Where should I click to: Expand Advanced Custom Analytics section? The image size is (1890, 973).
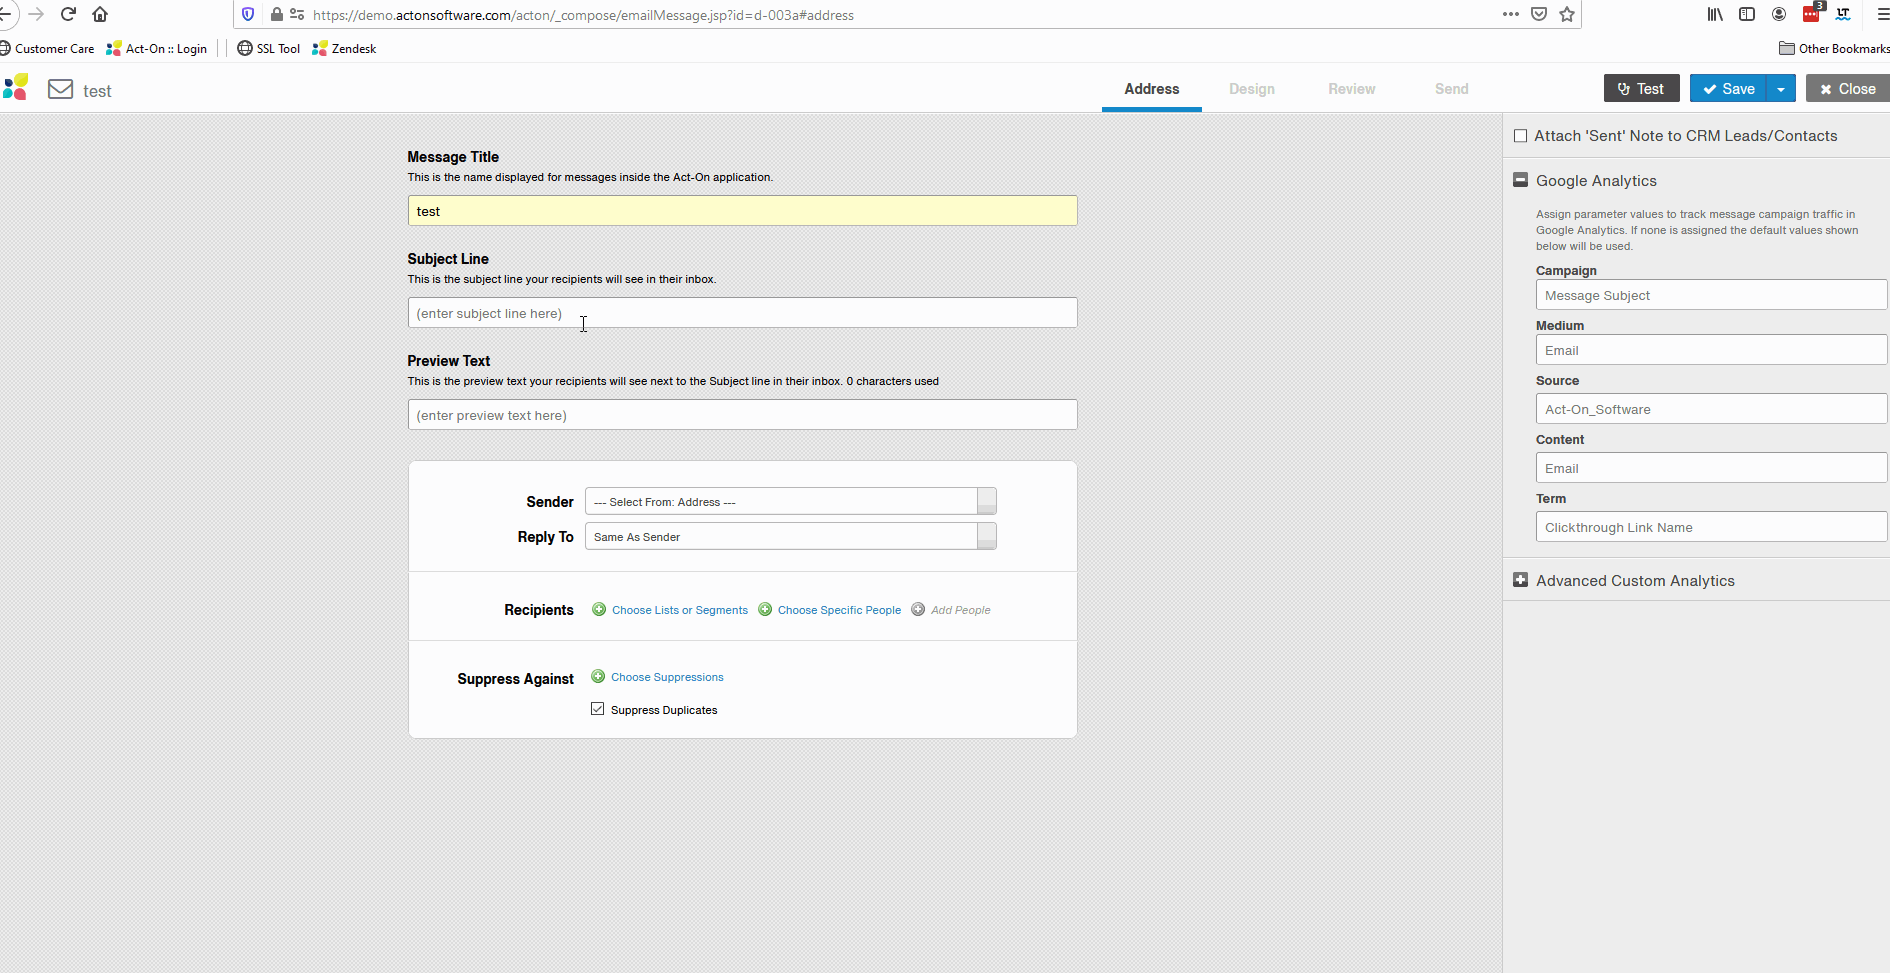tap(1520, 580)
